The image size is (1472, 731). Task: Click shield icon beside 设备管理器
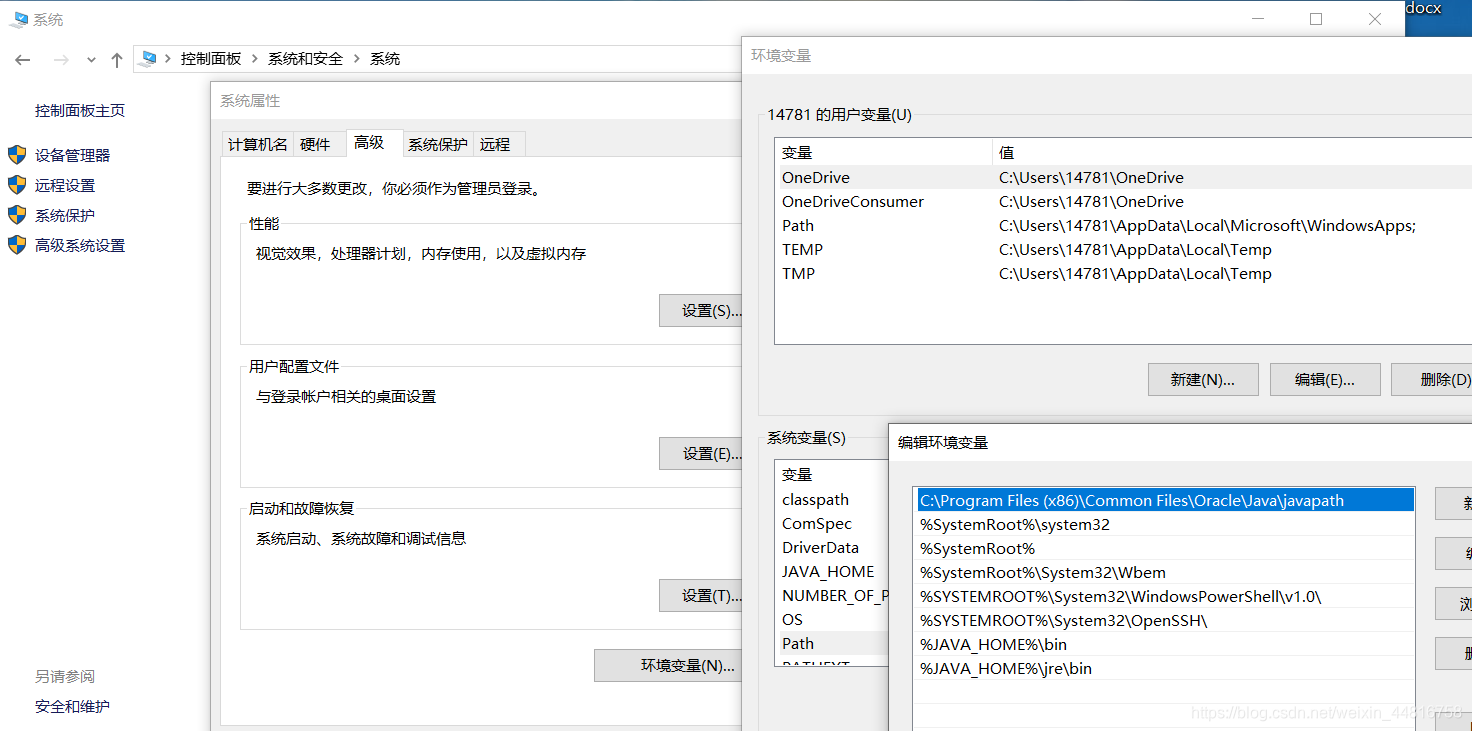click(x=17, y=155)
